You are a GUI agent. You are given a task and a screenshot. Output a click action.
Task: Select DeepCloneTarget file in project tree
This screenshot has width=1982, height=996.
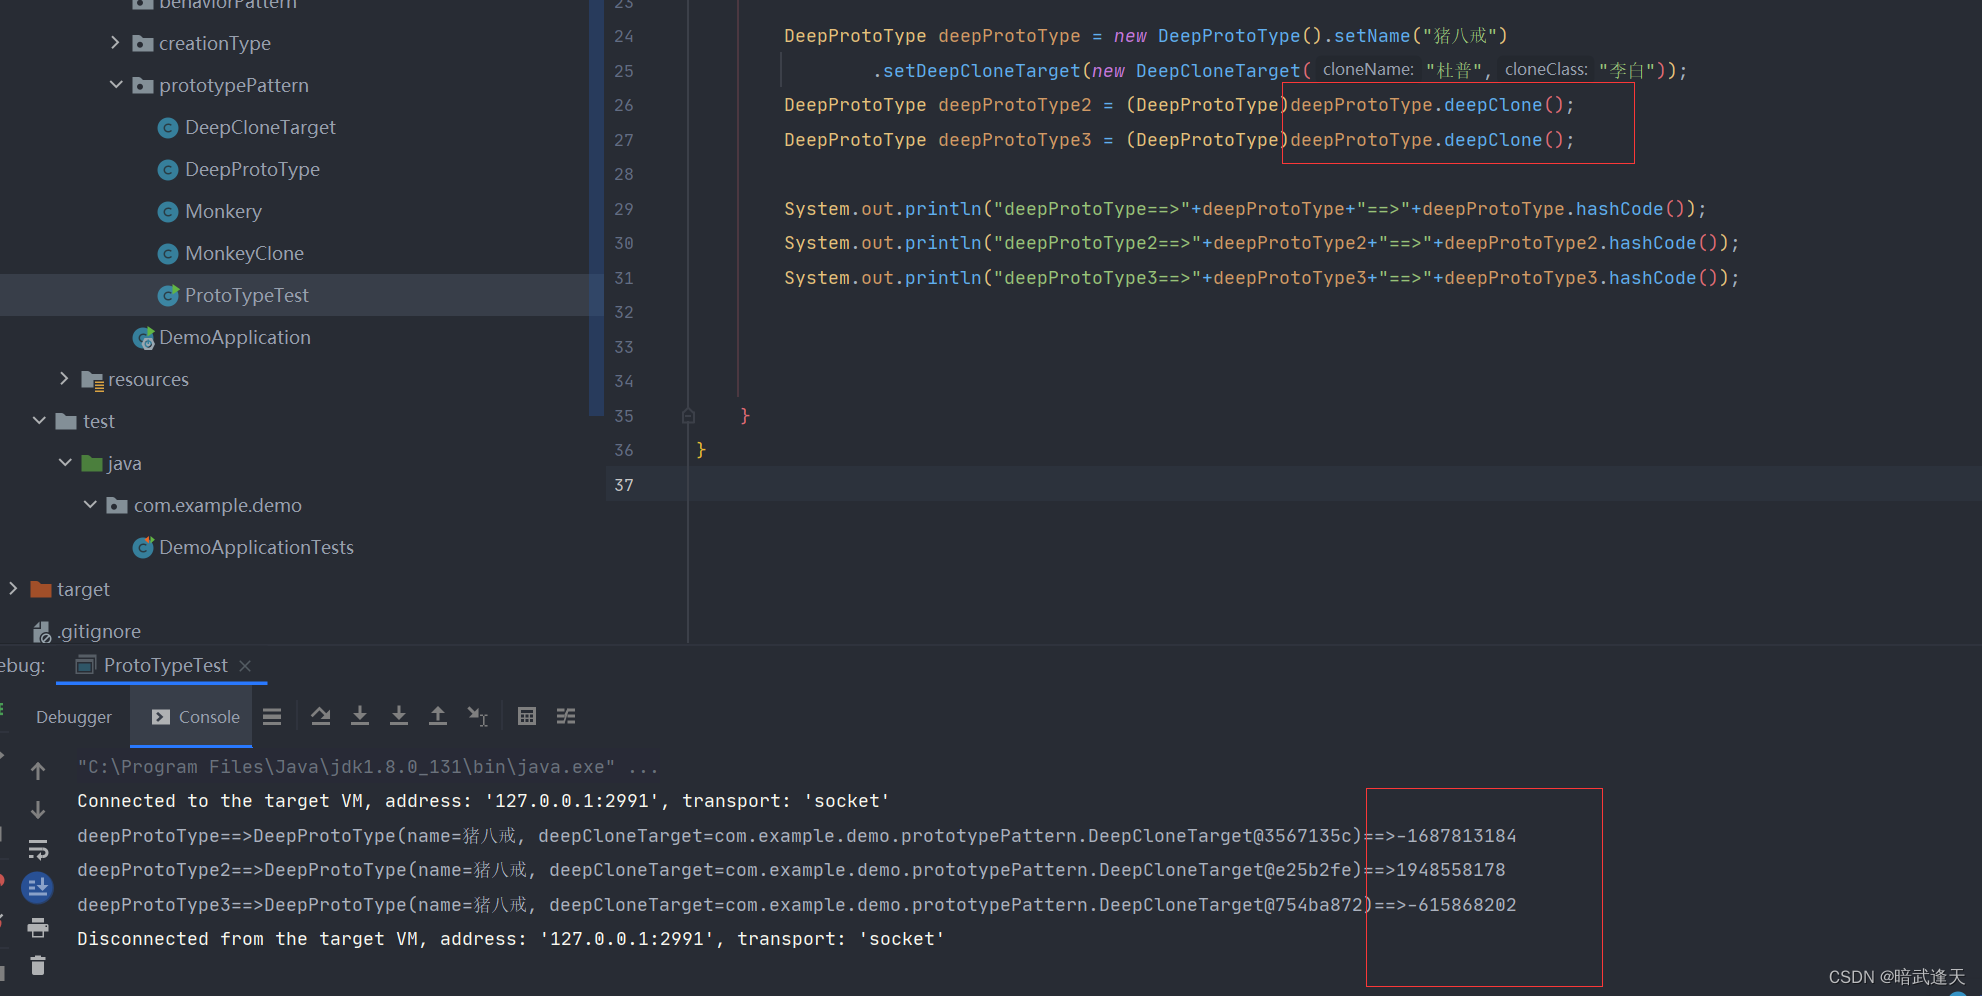coord(260,128)
